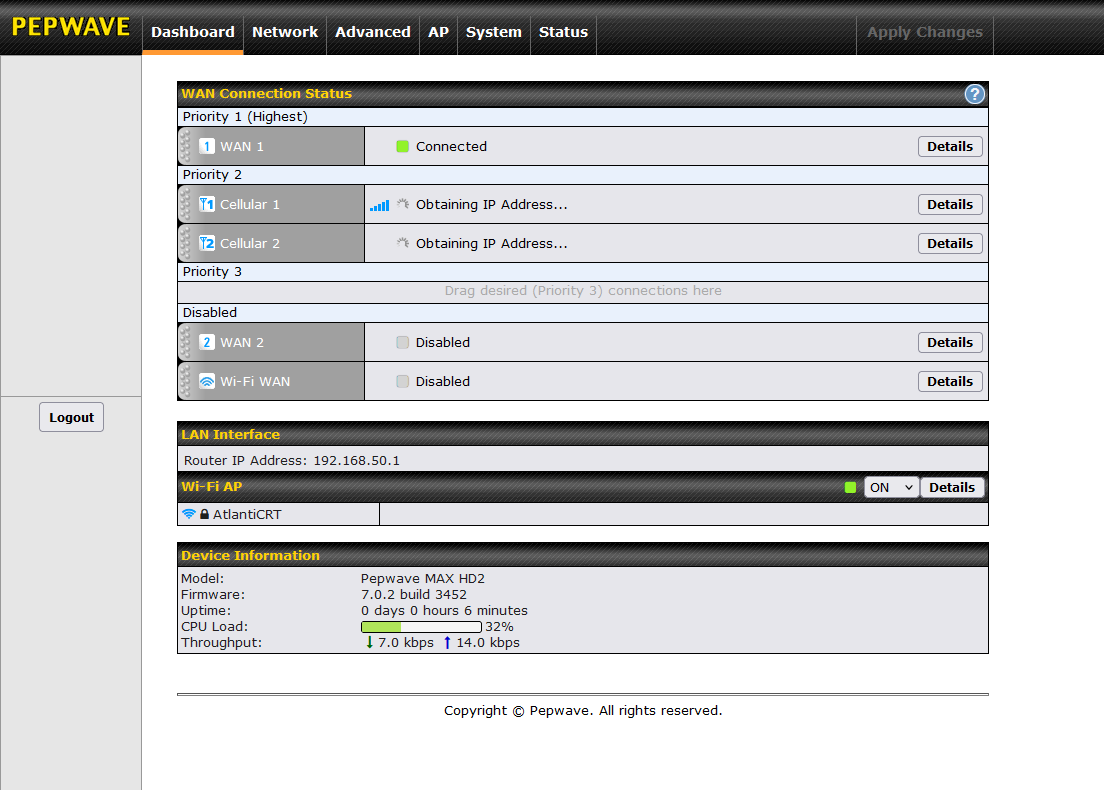Open Wi-Fi AP Details

[x=952, y=487]
